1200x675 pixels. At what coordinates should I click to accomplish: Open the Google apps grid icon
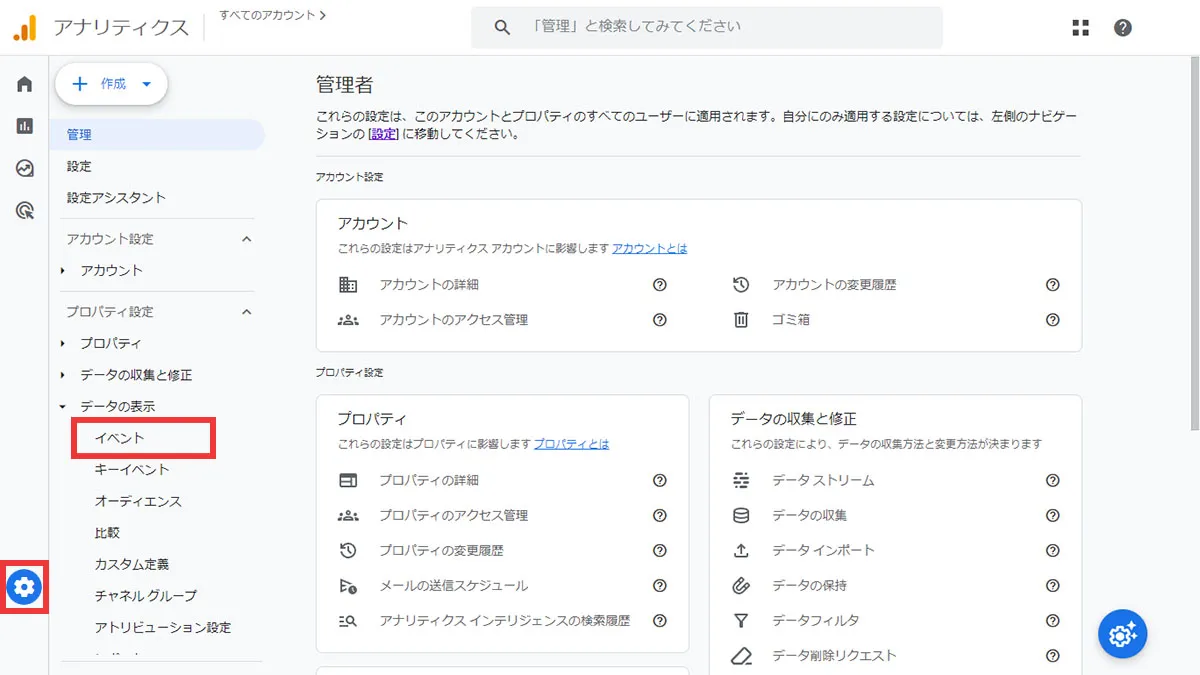(1080, 27)
